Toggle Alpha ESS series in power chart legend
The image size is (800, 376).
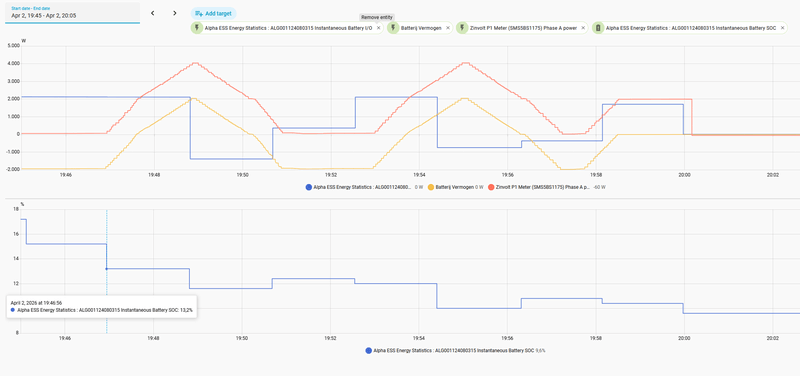[364, 187]
